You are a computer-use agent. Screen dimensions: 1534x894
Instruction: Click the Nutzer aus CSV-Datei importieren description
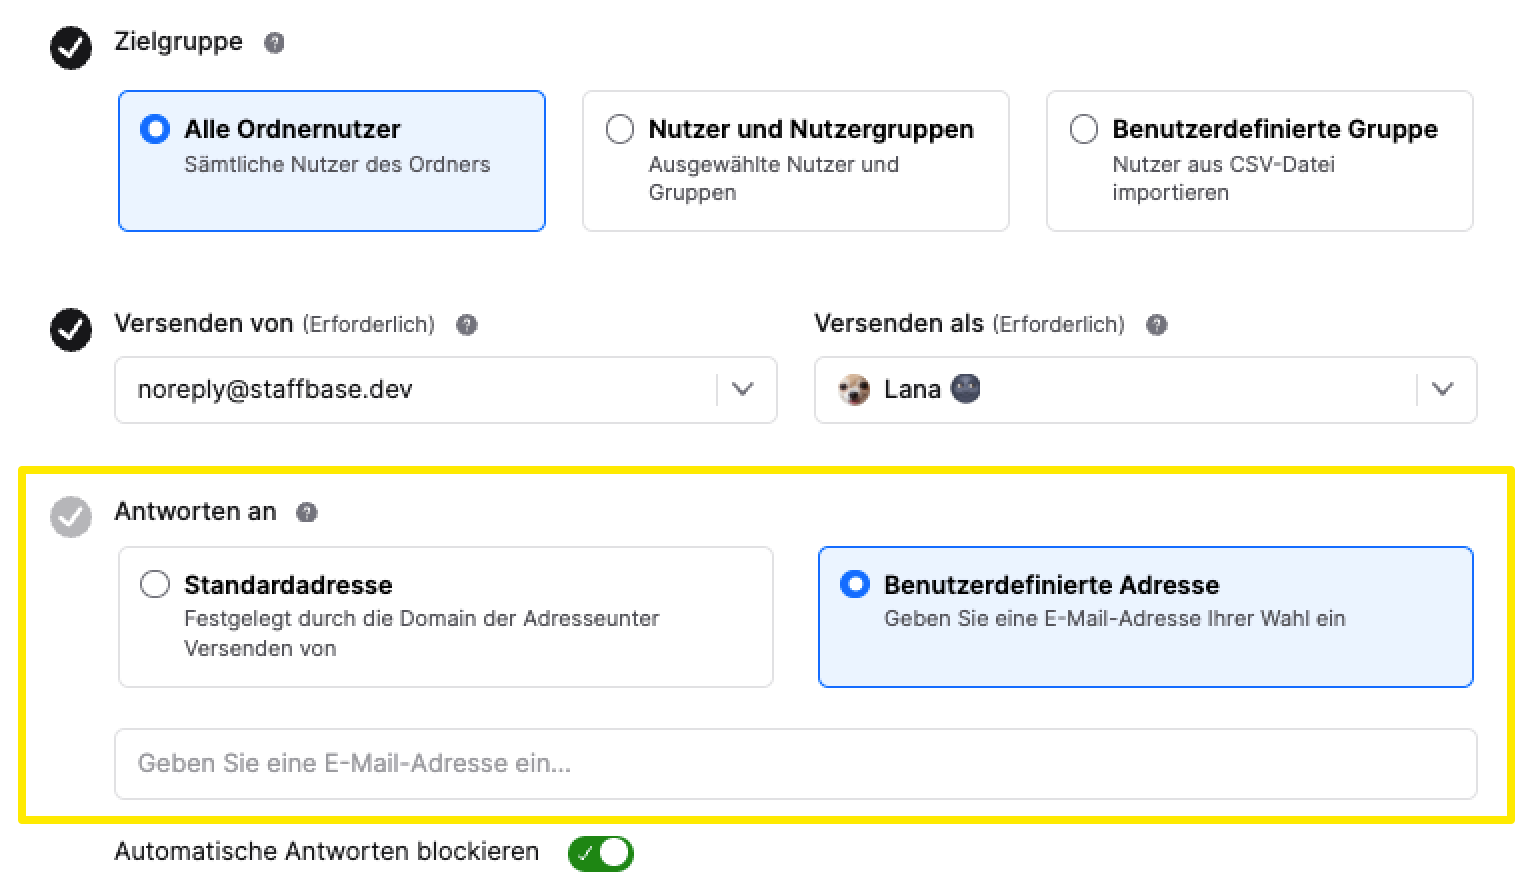[x=1223, y=178]
